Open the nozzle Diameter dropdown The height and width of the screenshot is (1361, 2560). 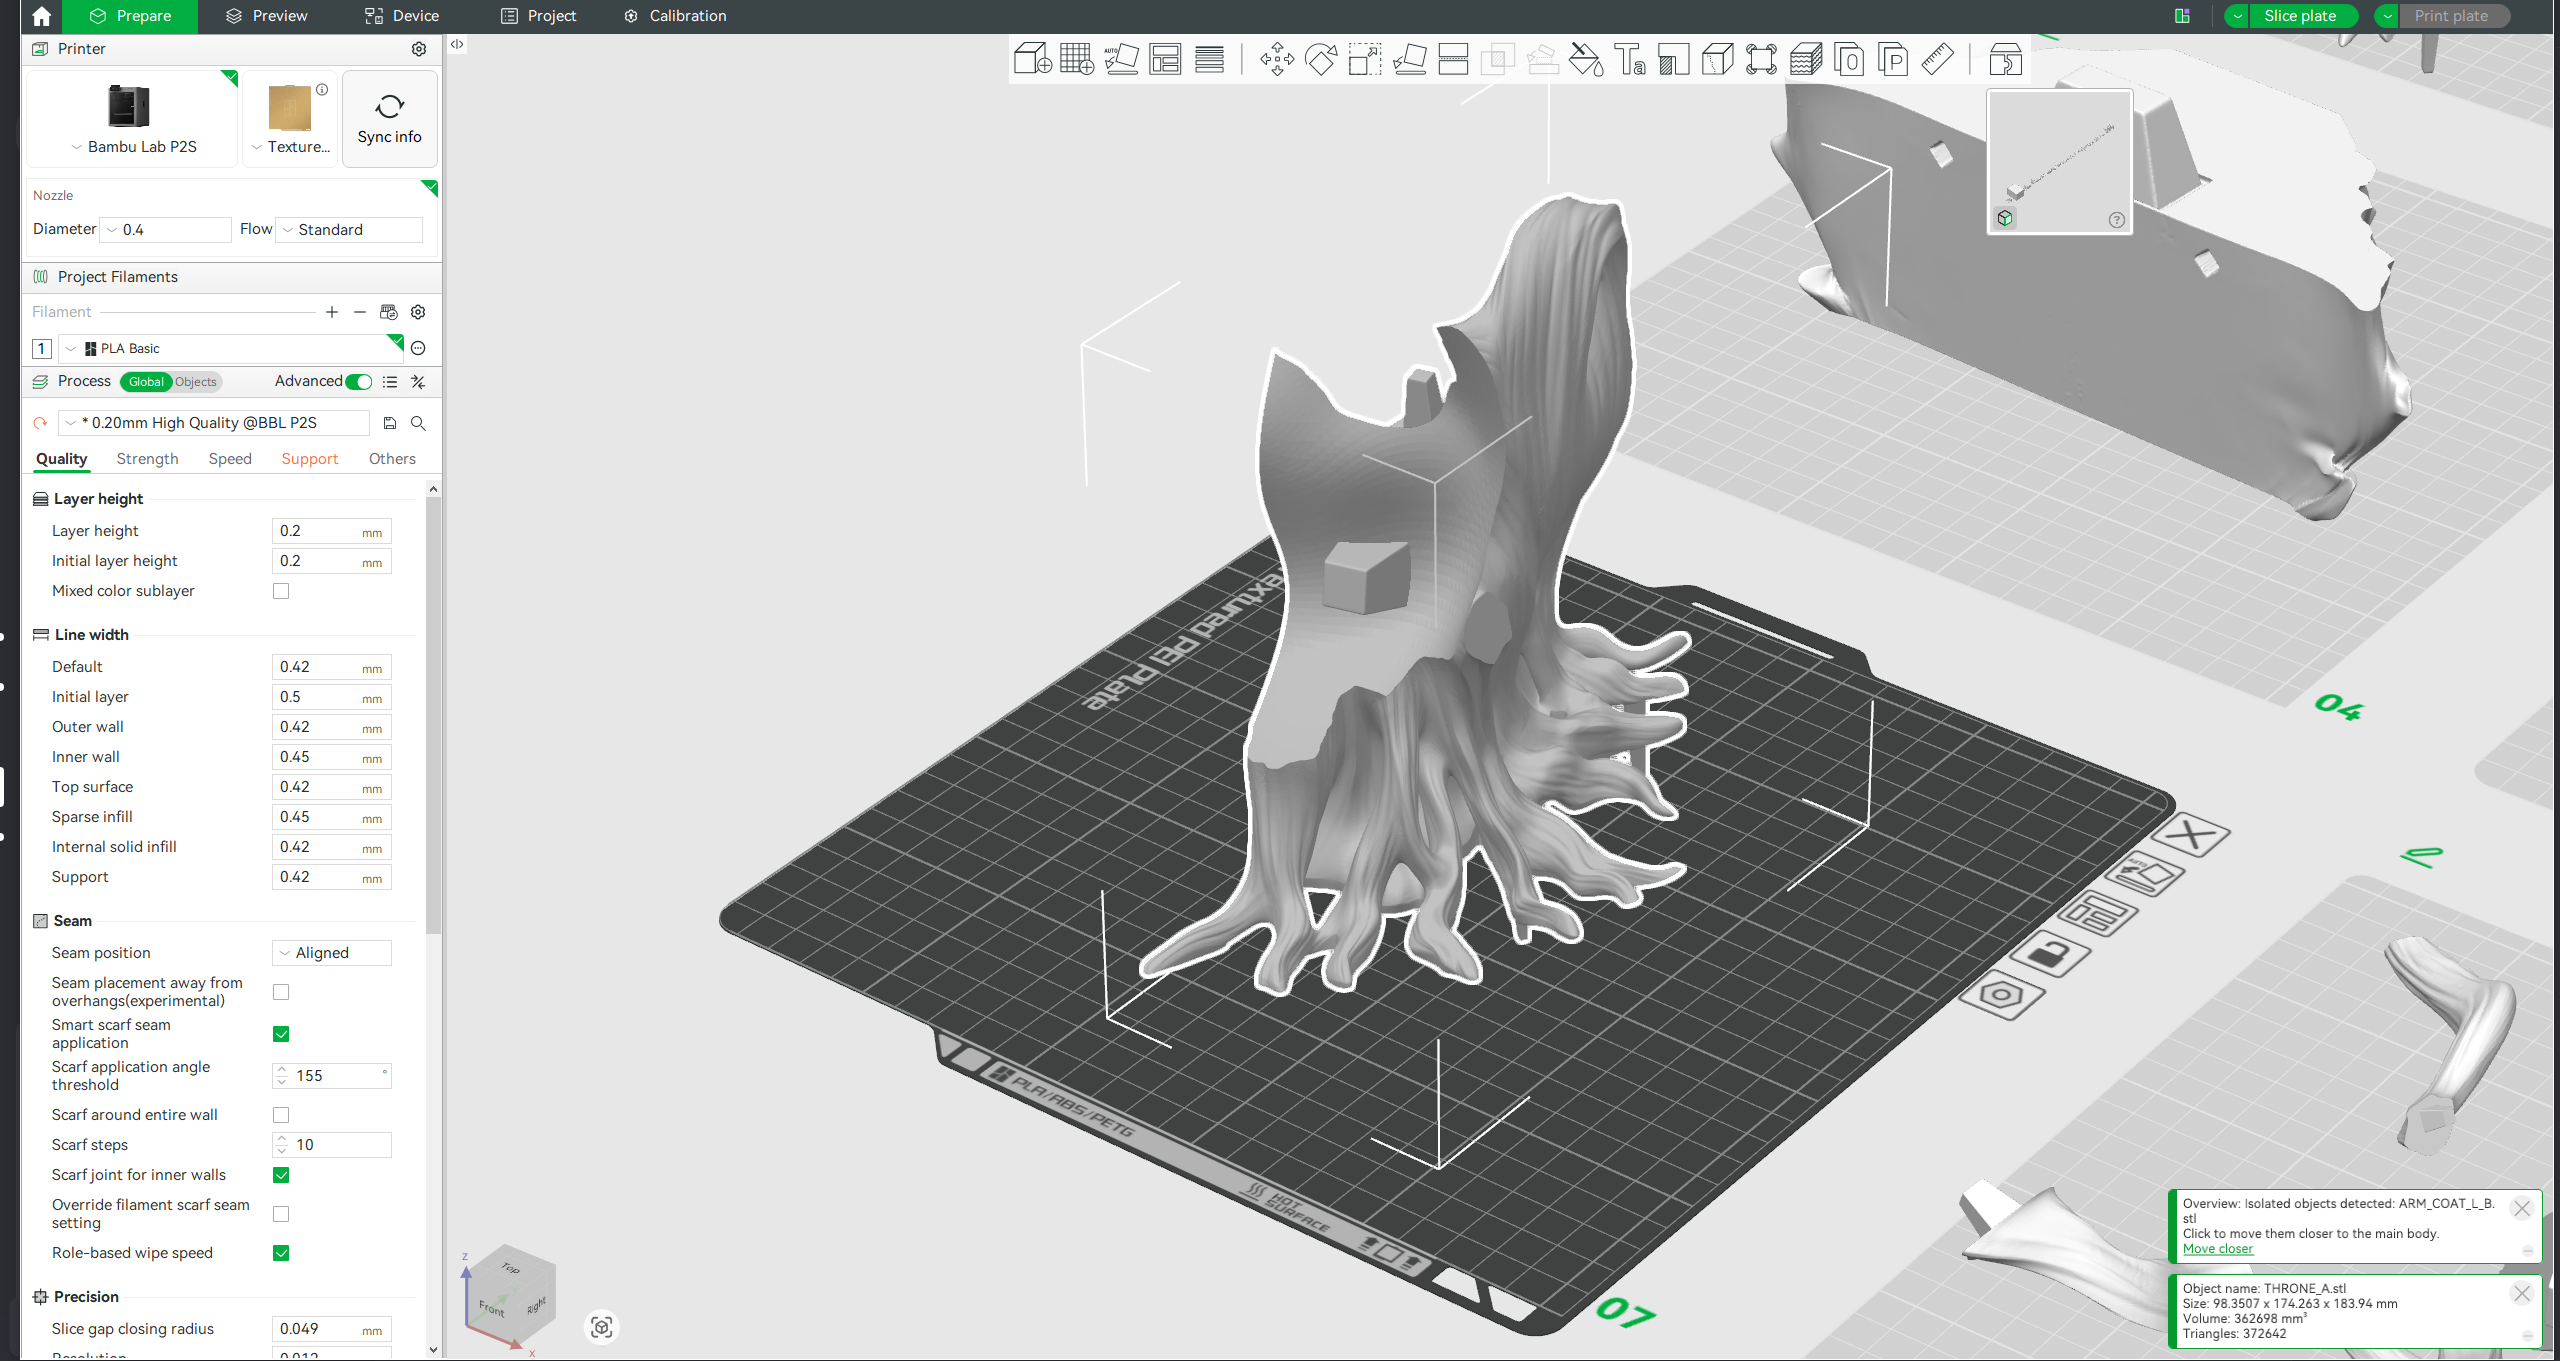(166, 230)
